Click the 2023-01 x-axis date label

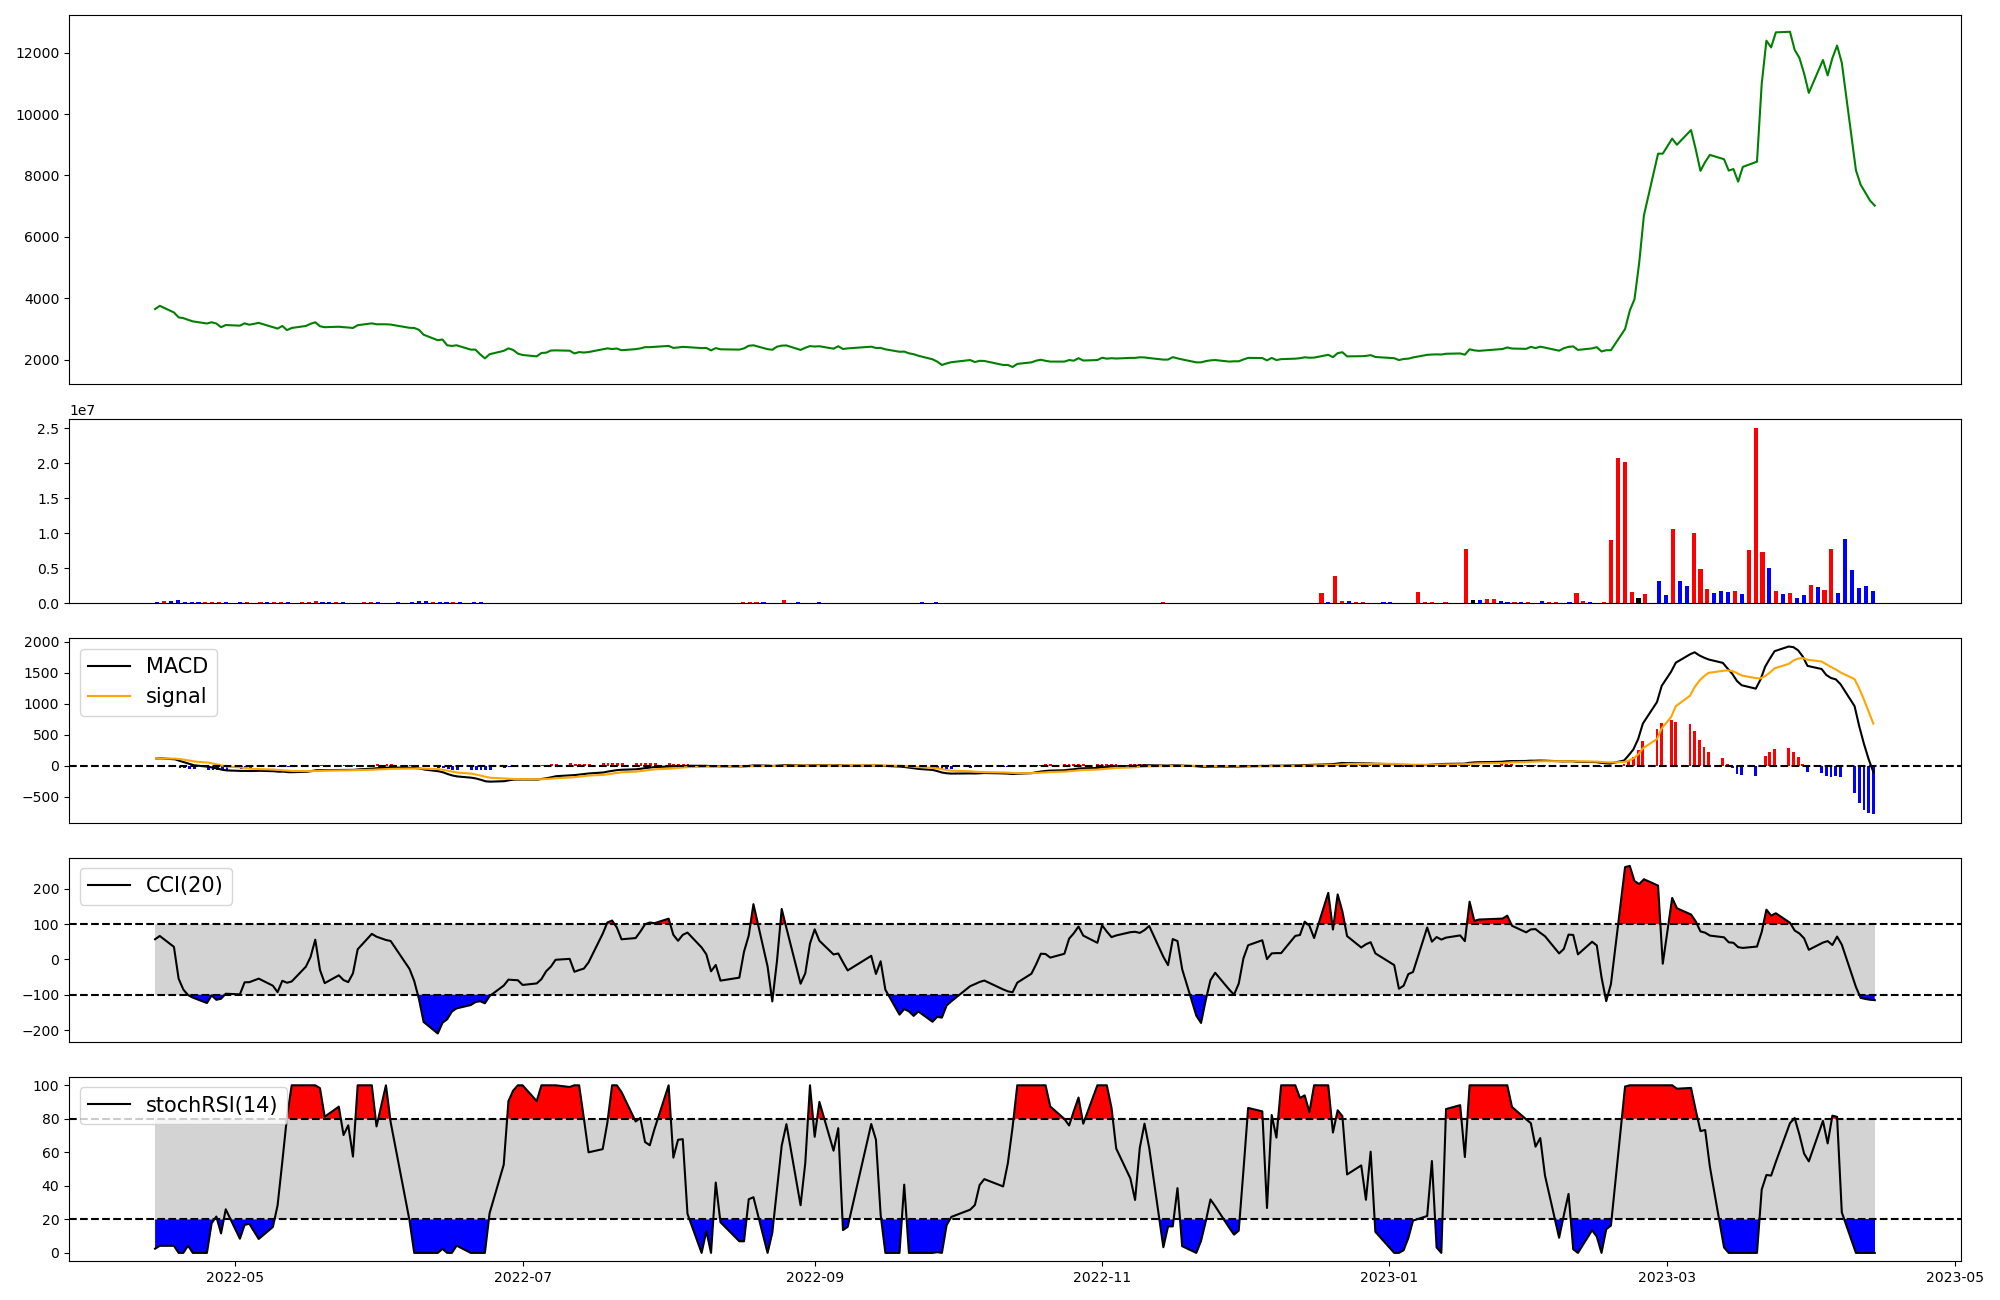[x=1388, y=1277]
